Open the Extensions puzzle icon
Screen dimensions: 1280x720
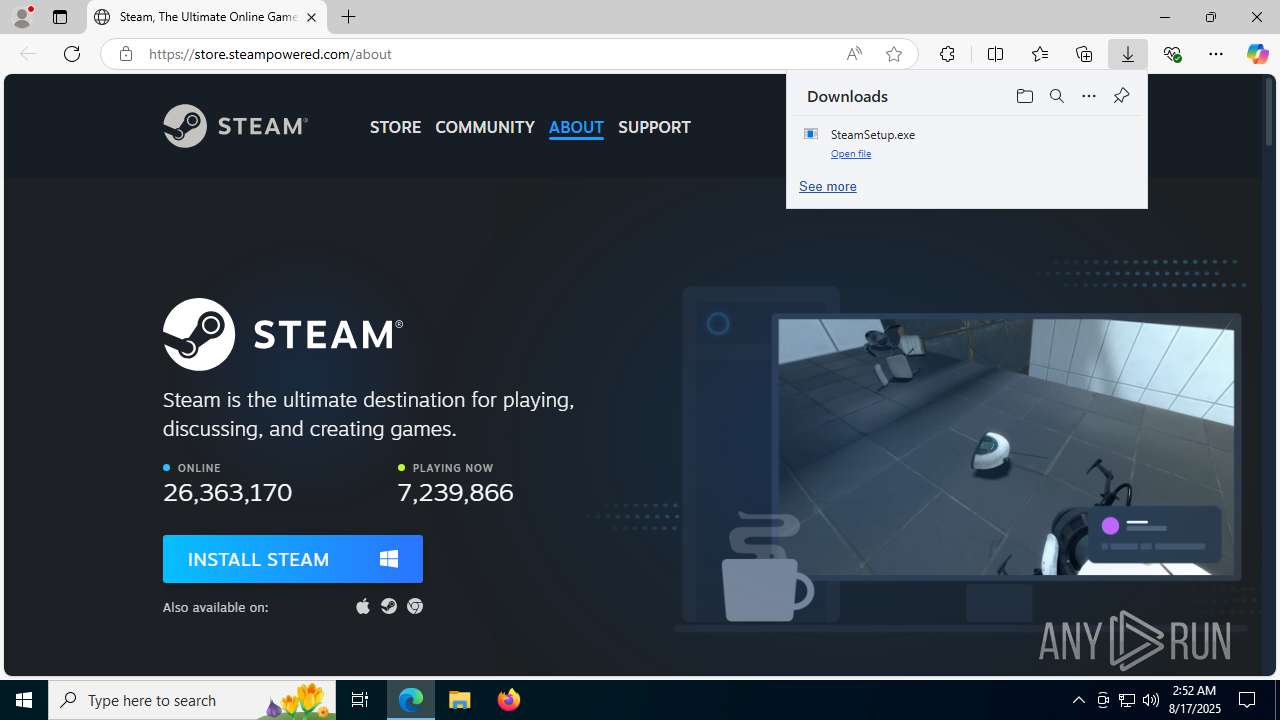coord(947,54)
